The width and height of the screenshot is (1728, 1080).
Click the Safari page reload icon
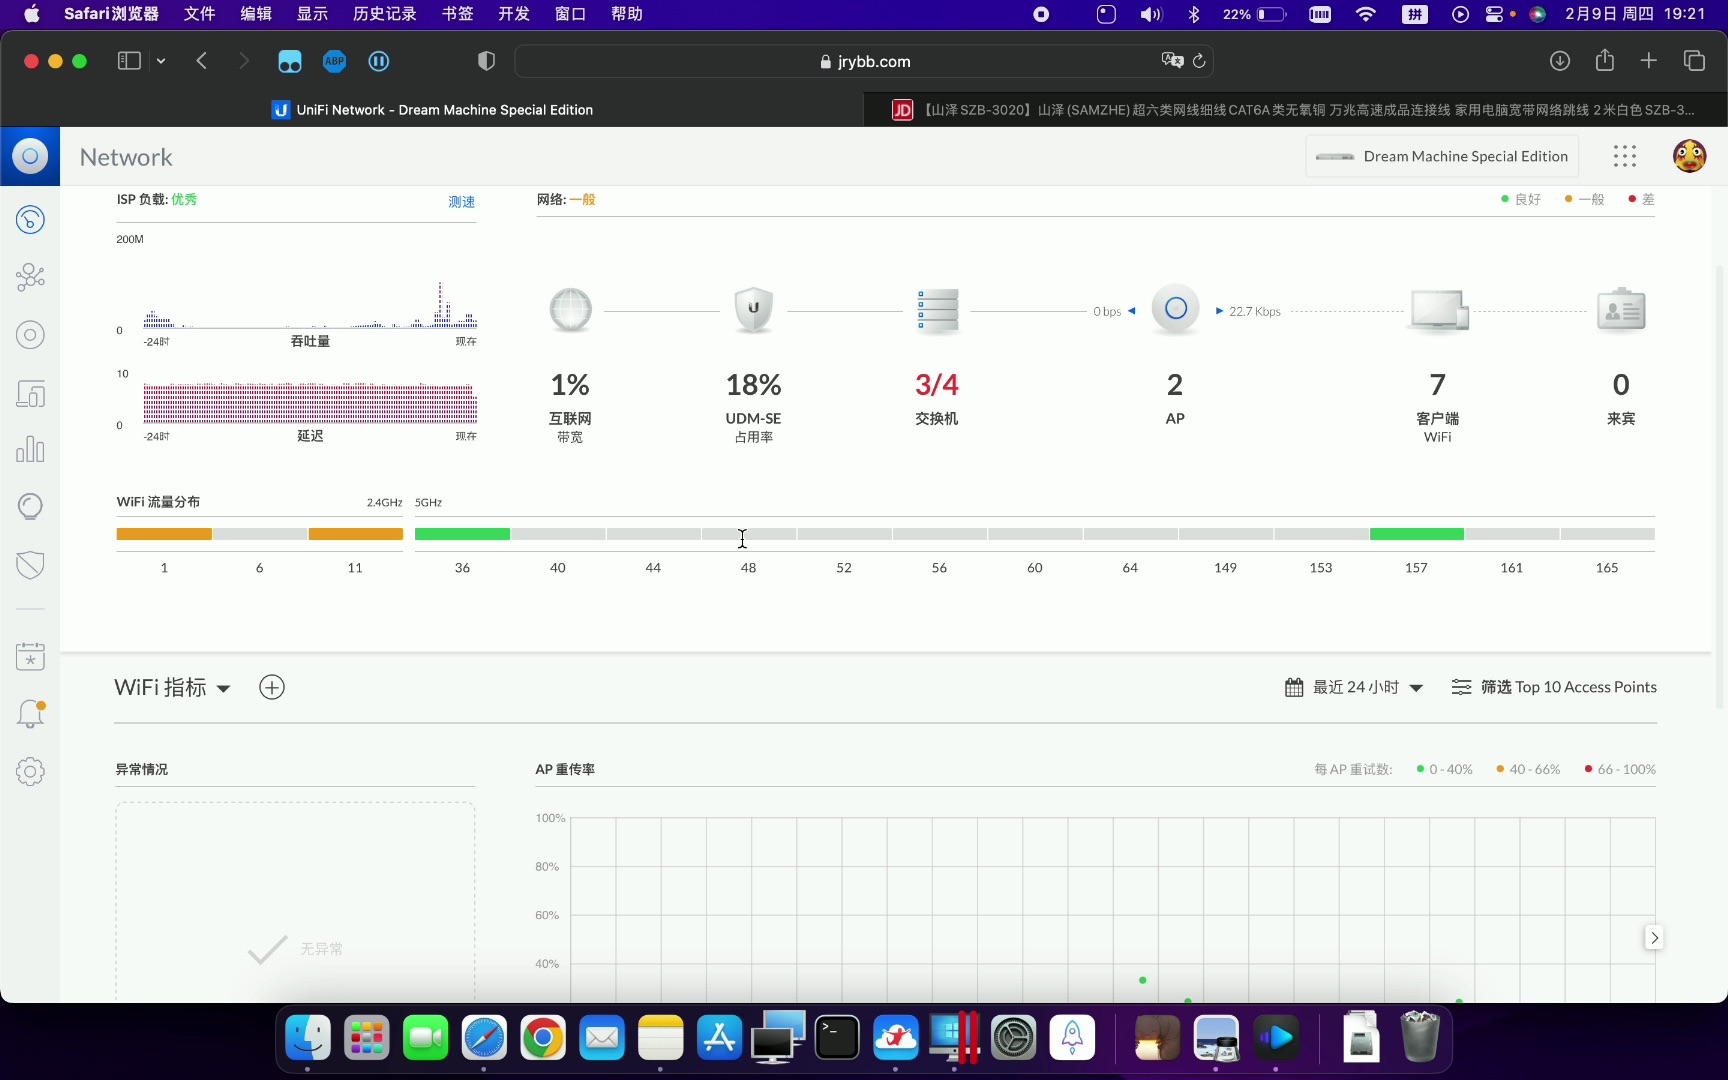(x=1199, y=61)
